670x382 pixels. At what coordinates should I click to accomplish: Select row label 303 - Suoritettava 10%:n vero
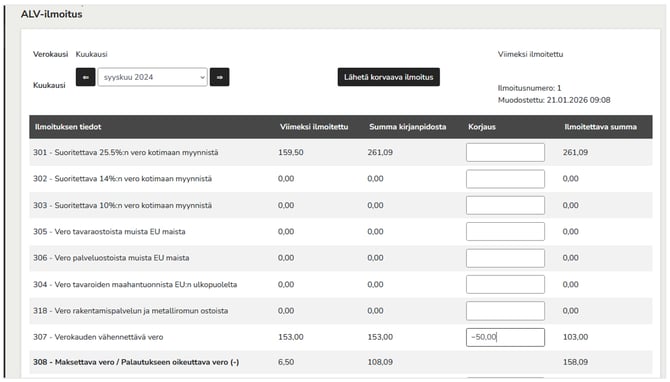tap(122, 206)
